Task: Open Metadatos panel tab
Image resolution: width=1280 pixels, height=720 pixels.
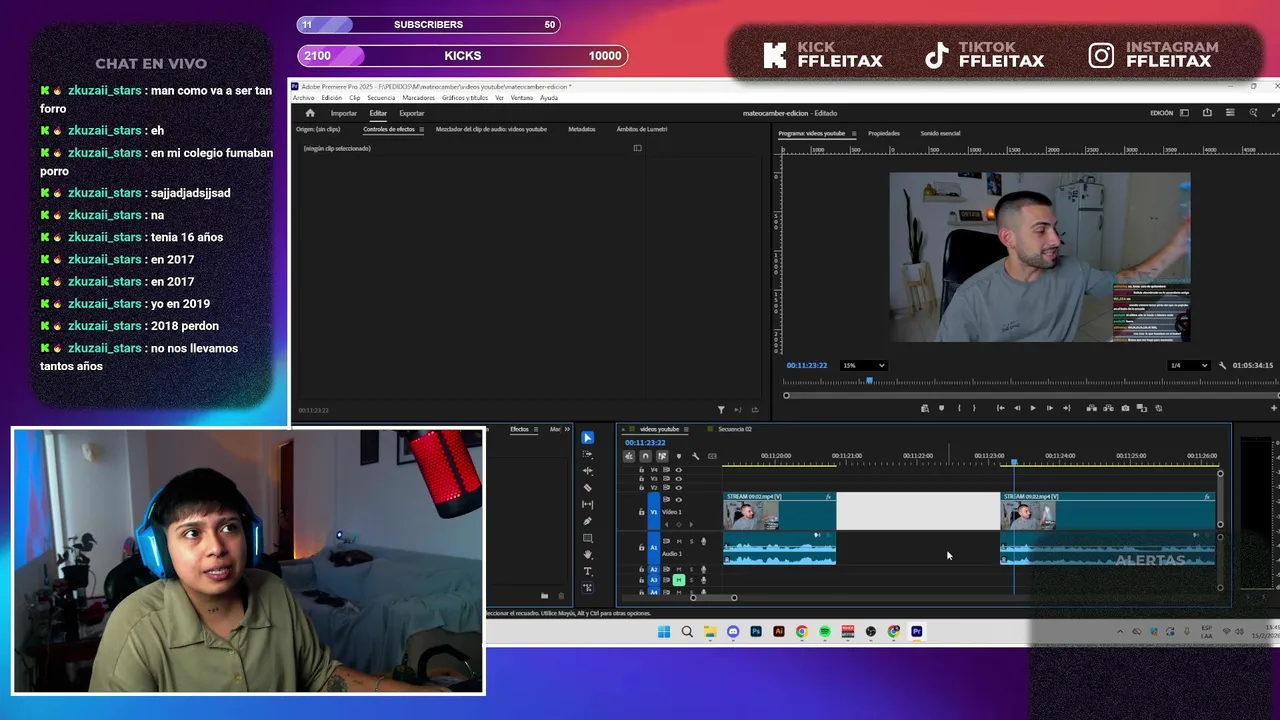Action: (x=581, y=130)
